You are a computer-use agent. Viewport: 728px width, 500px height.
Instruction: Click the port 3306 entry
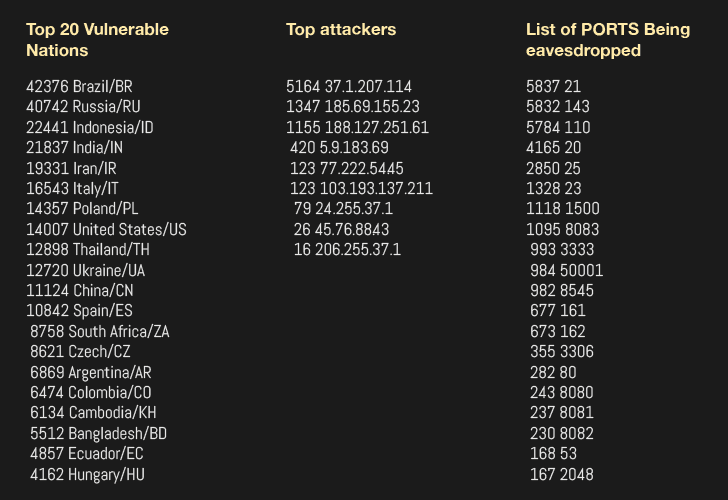[561, 351]
